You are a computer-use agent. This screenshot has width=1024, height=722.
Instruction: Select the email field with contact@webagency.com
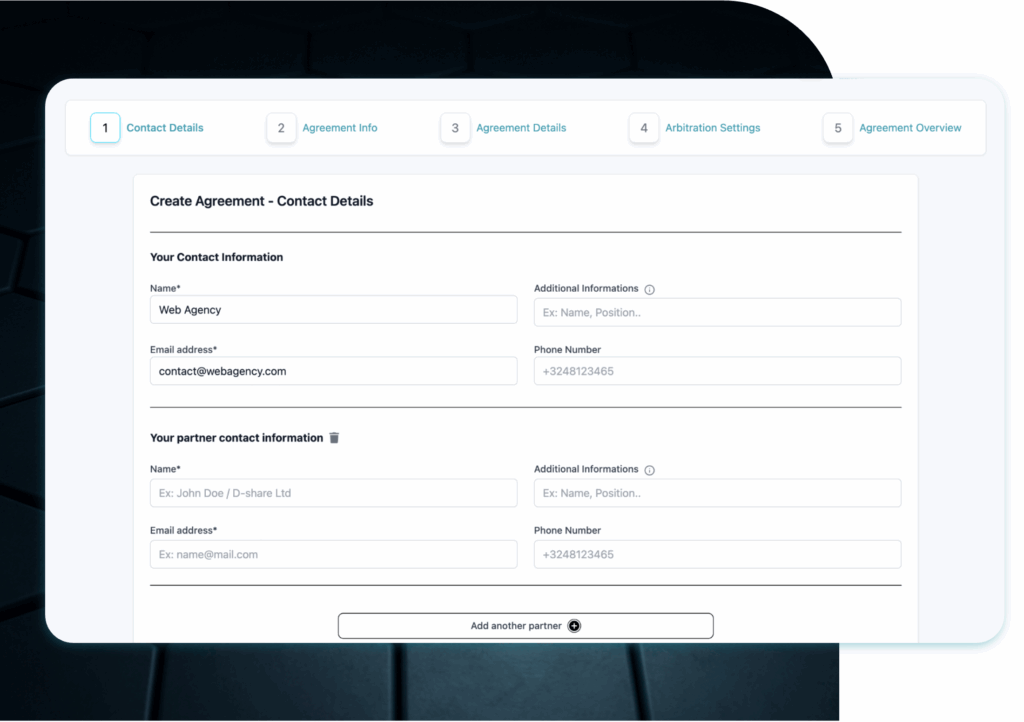point(333,371)
